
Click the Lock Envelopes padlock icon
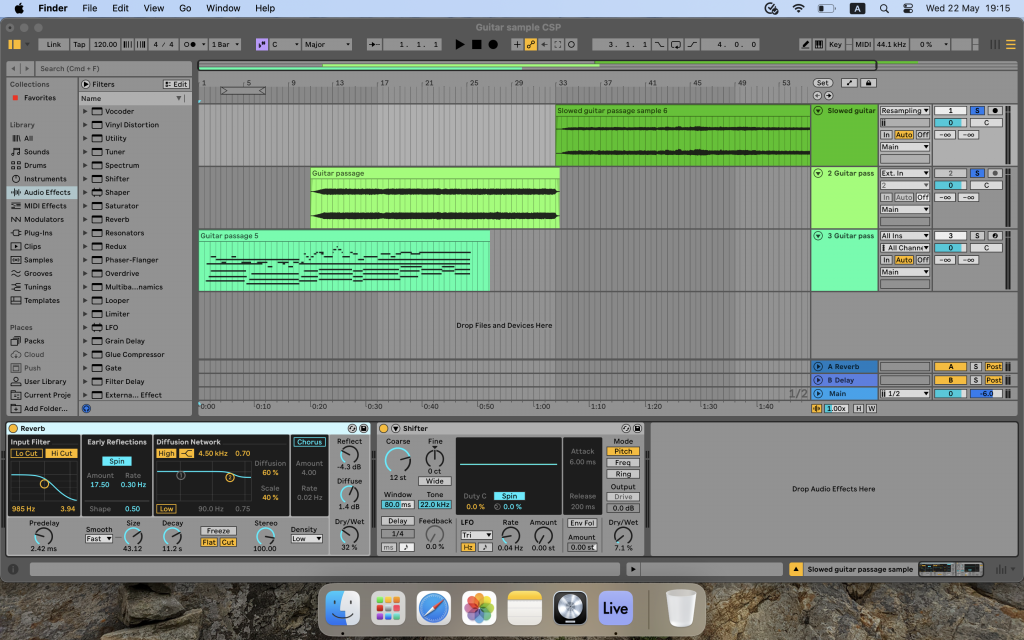tap(868, 83)
